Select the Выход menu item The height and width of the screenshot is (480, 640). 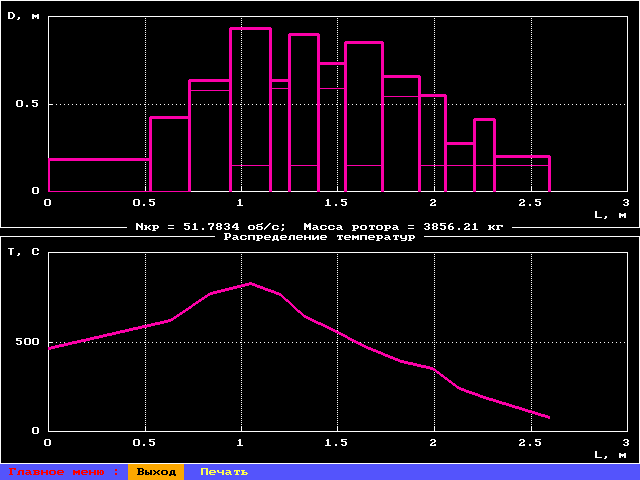156,472
